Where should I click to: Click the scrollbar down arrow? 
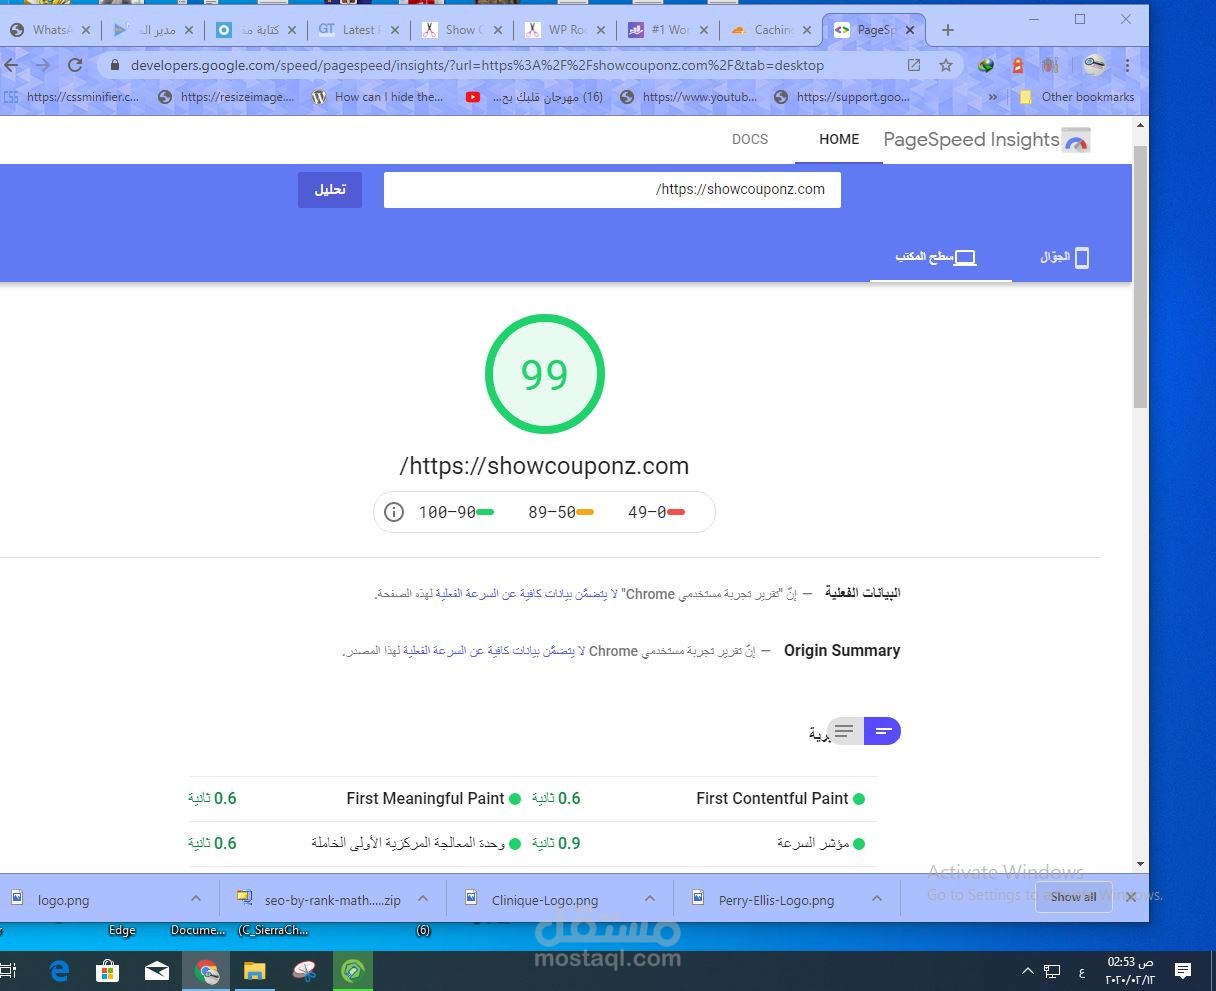[x=1140, y=864]
